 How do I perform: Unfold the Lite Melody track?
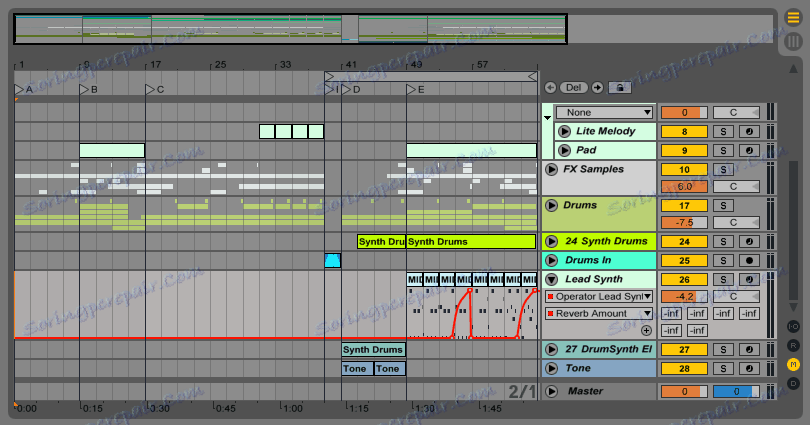click(564, 131)
